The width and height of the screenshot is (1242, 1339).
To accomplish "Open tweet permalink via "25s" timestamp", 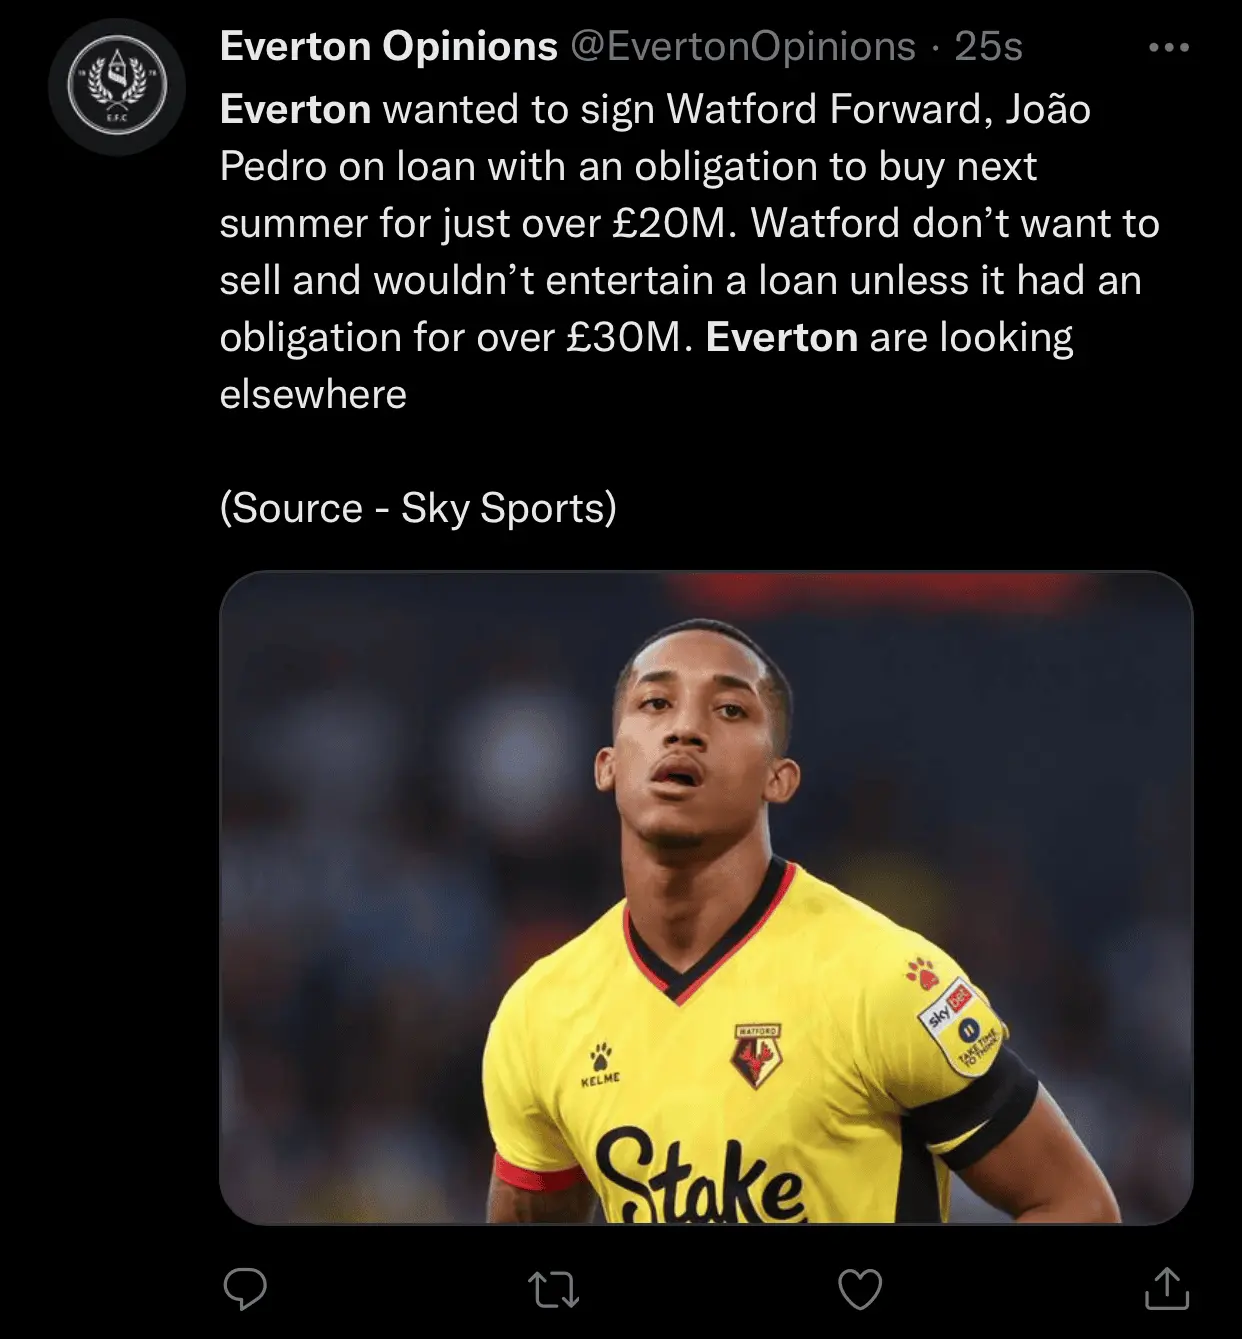I will (x=988, y=46).
